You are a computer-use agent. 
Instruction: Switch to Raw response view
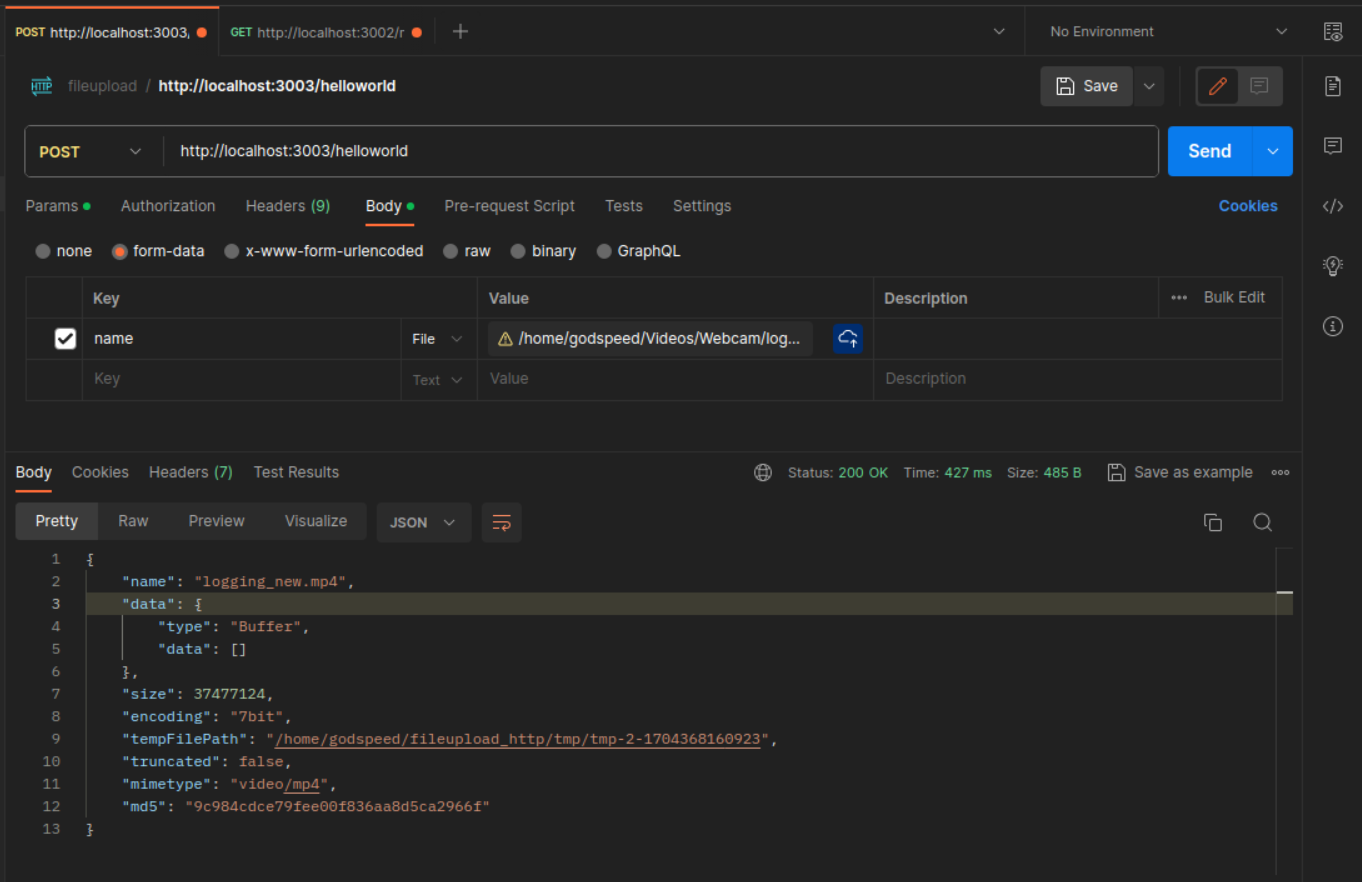coord(133,521)
